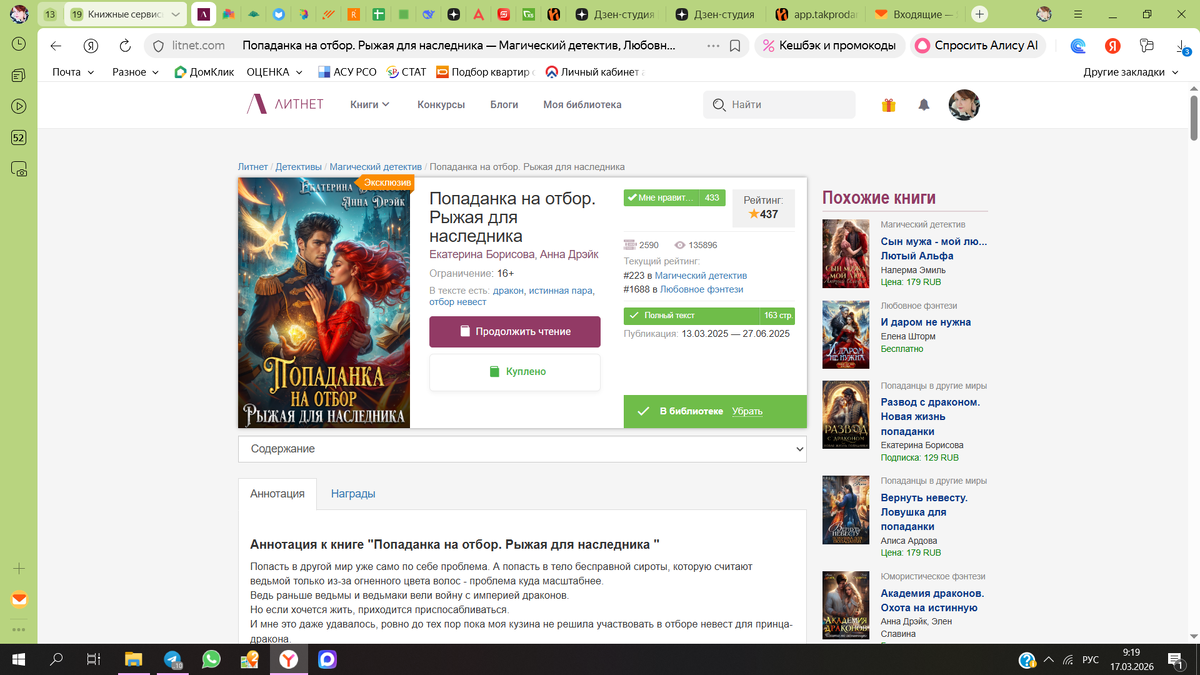Click the browser back arrow
Image resolution: width=1200 pixels, height=675 pixels.
[x=56, y=46]
